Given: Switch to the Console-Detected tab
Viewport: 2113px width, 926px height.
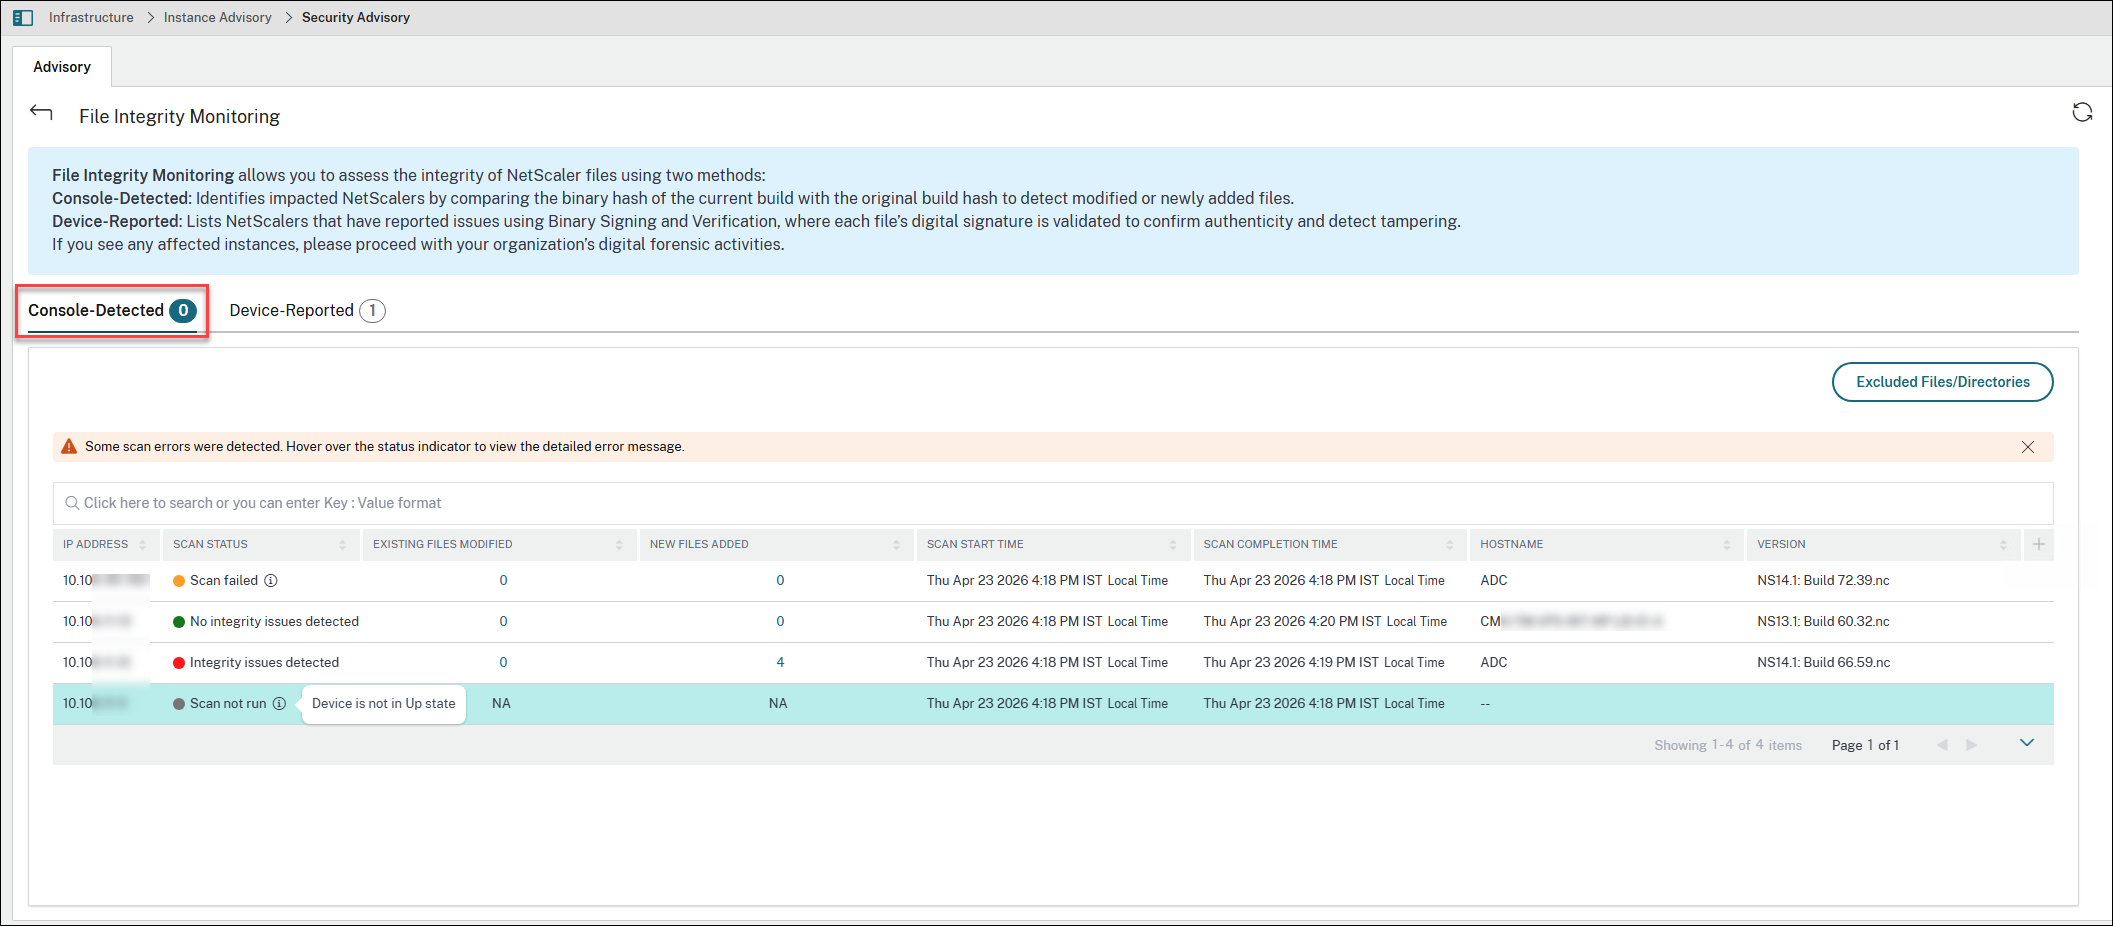Looking at the screenshot, I should pos(111,311).
